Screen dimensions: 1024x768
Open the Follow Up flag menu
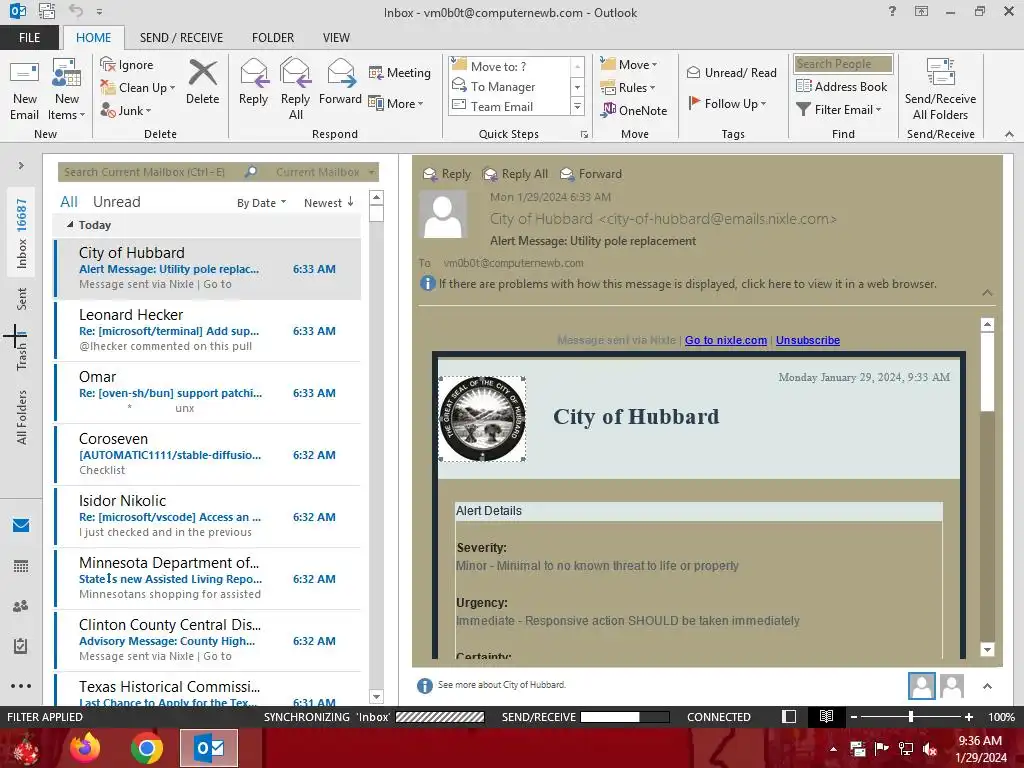click(x=727, y=103)
